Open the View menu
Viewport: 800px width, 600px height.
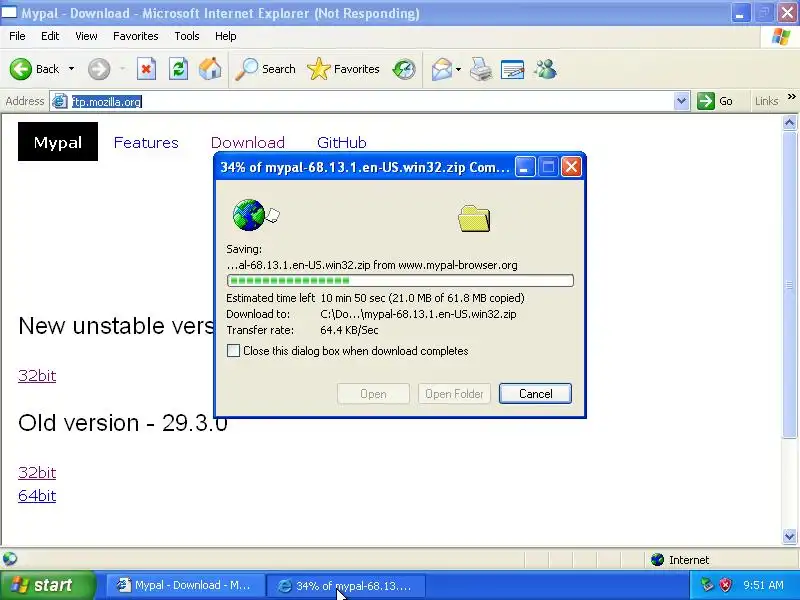pos(86,36)
